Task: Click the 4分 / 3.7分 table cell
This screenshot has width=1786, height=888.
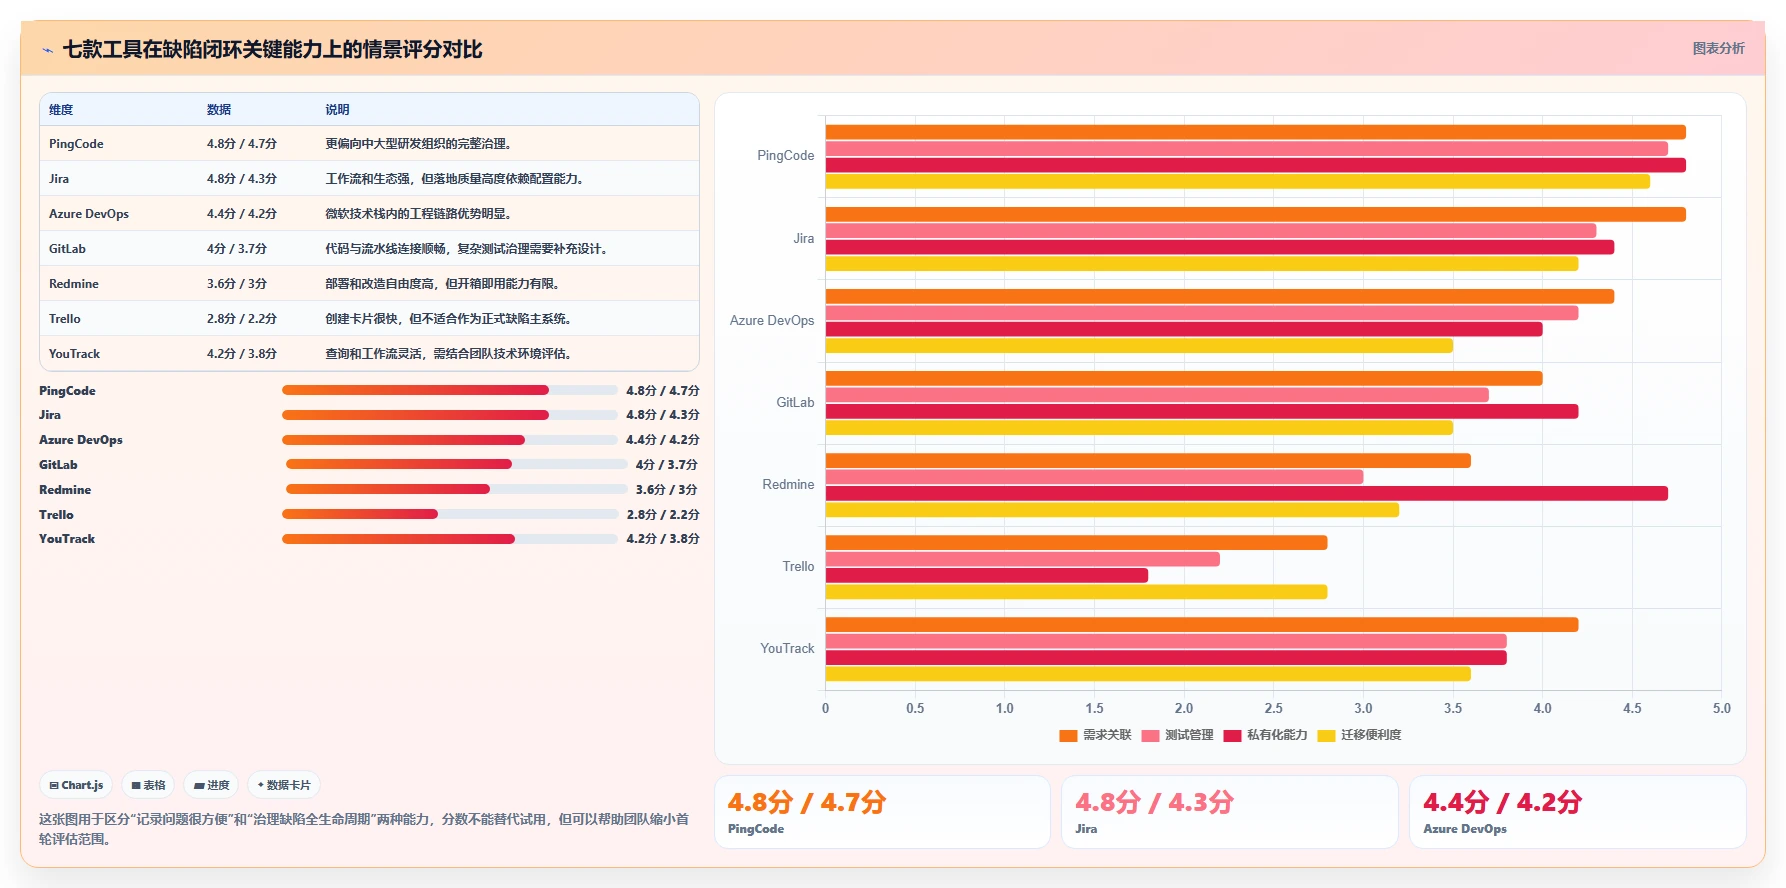Action: pyautogui.click(x=237, y=249)
